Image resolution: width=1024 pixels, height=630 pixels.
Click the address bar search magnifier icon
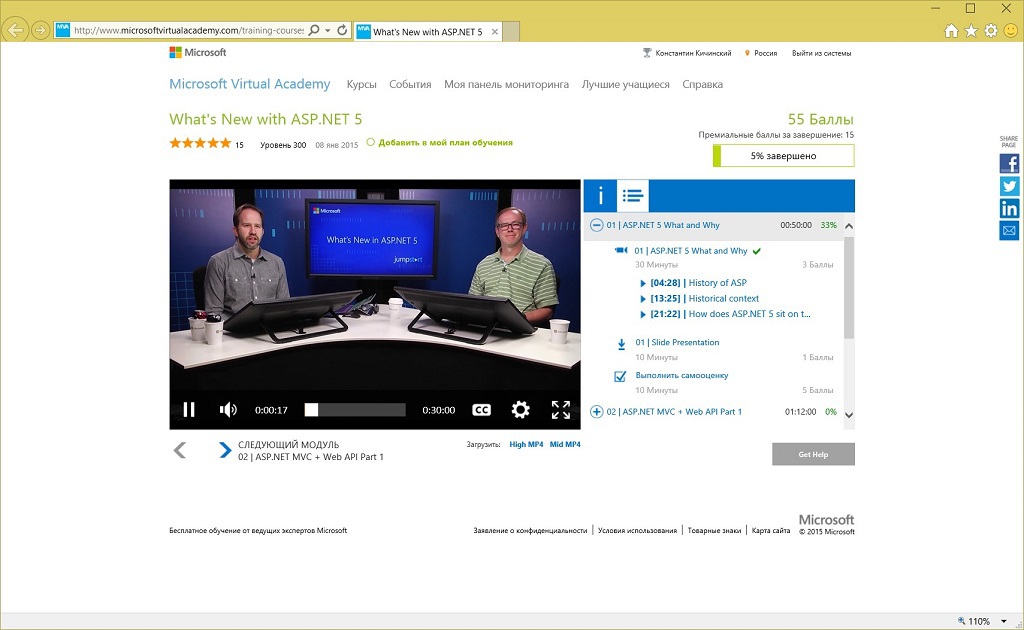tap(314, 30)
